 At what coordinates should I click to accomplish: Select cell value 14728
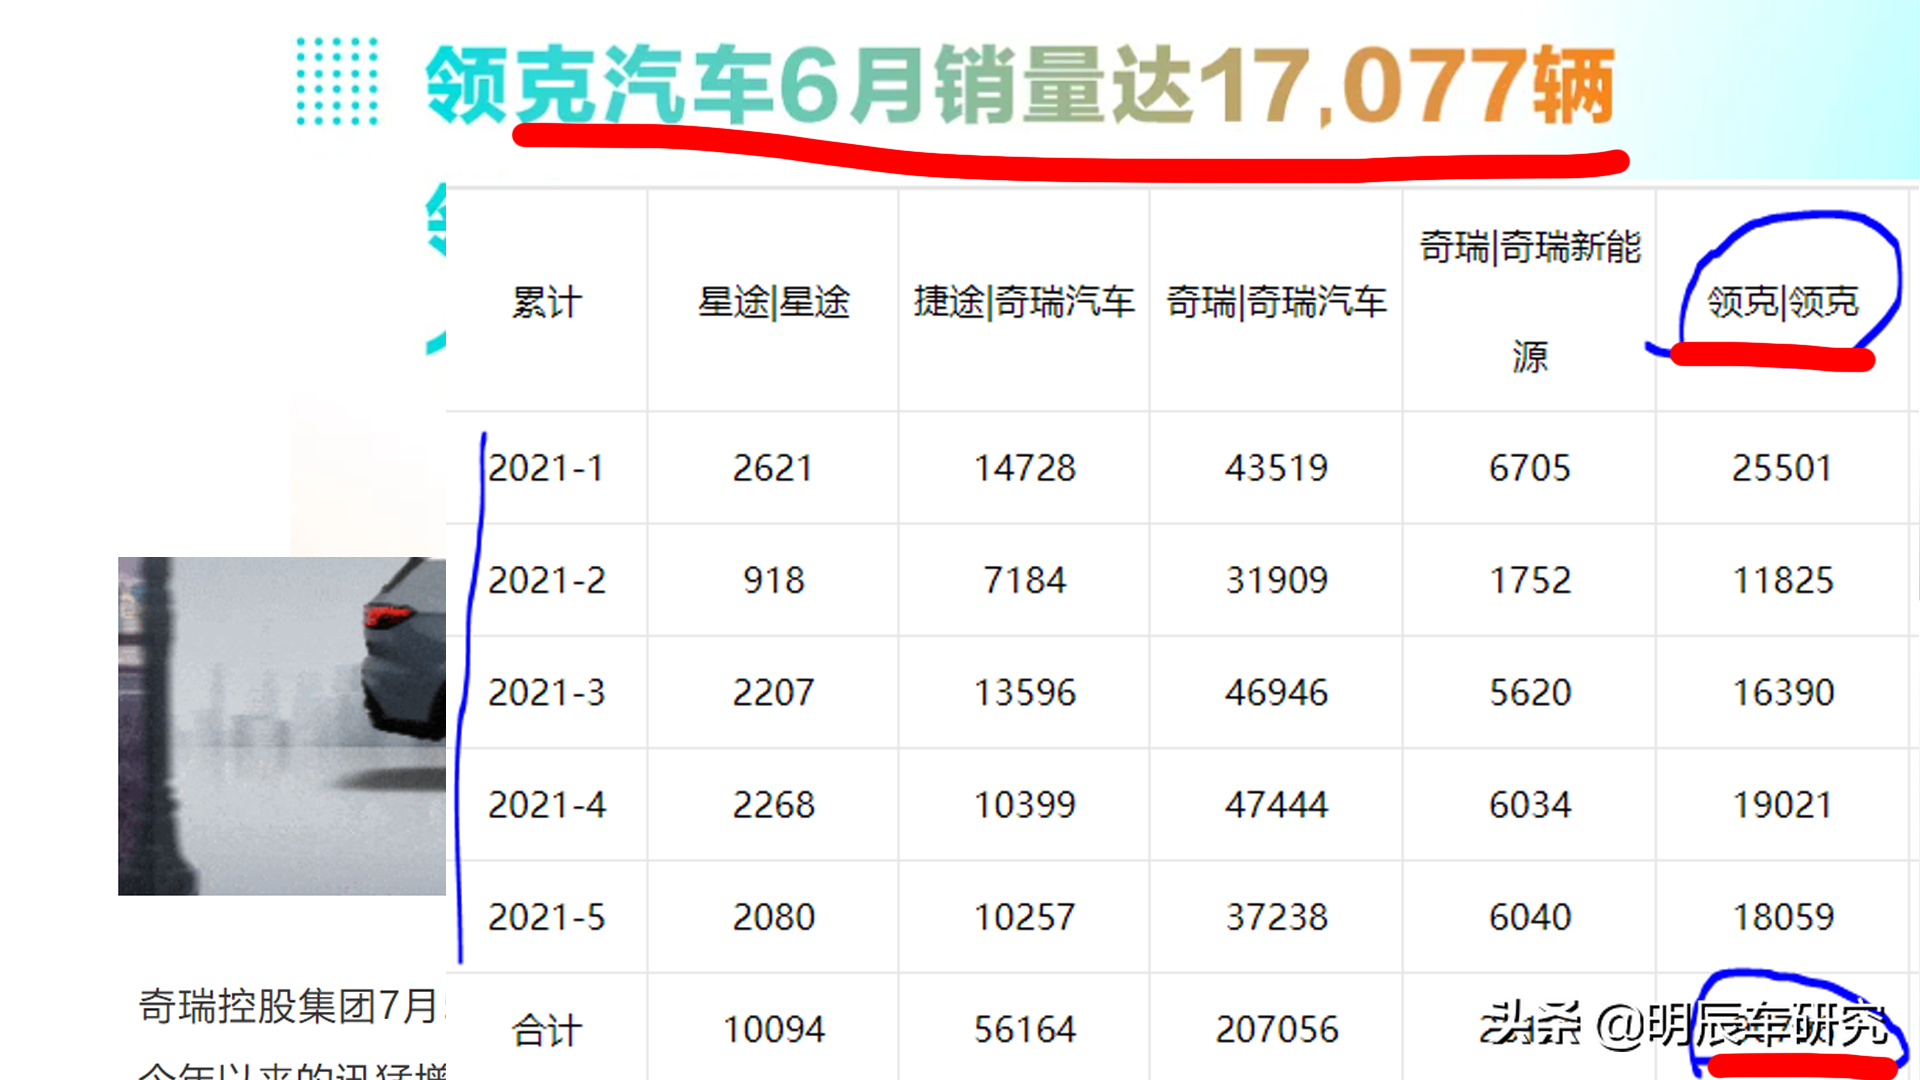click(x=1024, y=468)
